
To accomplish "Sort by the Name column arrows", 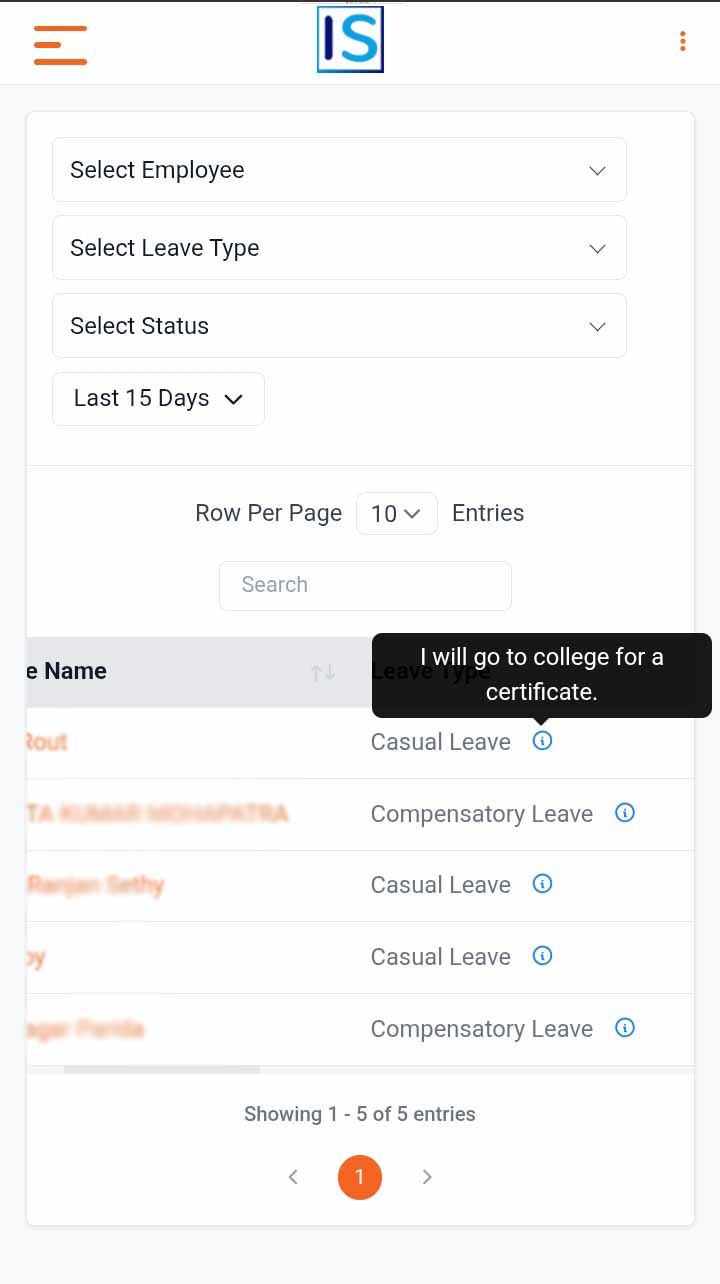I will click(x=322, y=673).
